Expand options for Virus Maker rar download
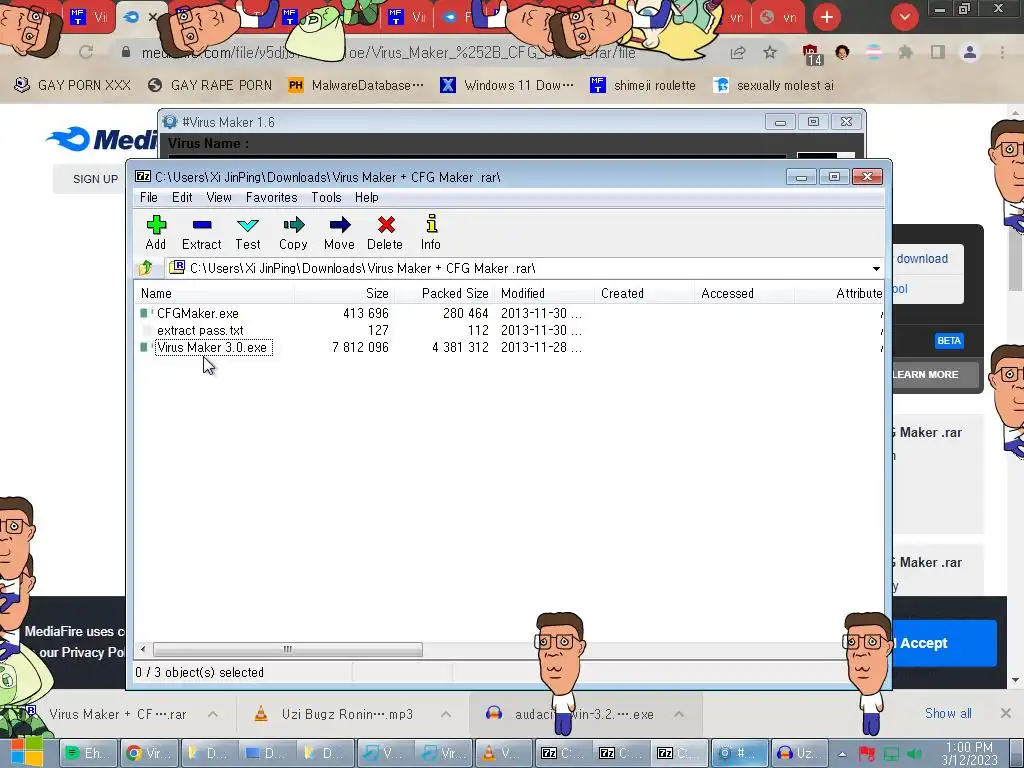 (213, 714)
